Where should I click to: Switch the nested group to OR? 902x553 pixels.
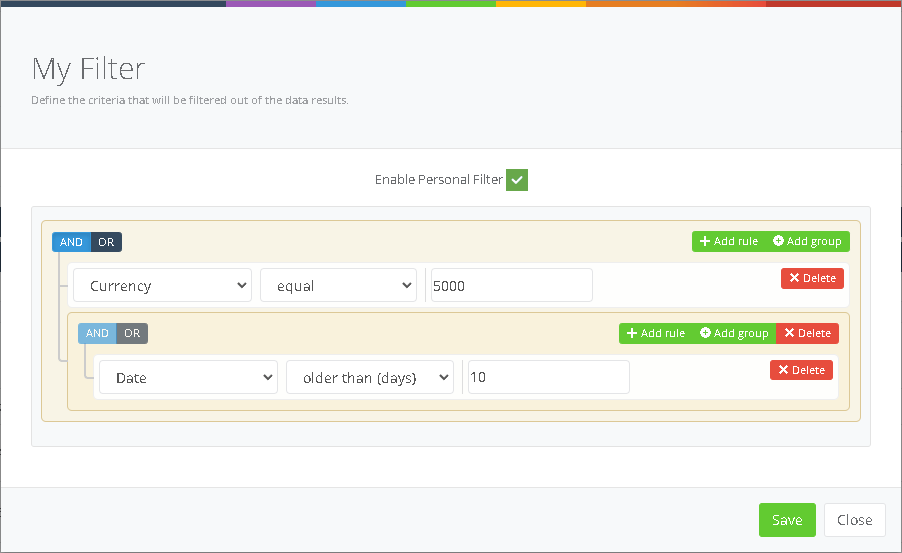pos(132,334)
